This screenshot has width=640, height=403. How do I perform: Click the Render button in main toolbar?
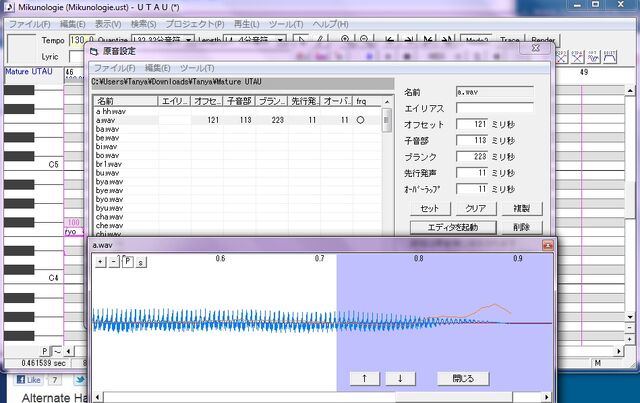pos(543,40)
